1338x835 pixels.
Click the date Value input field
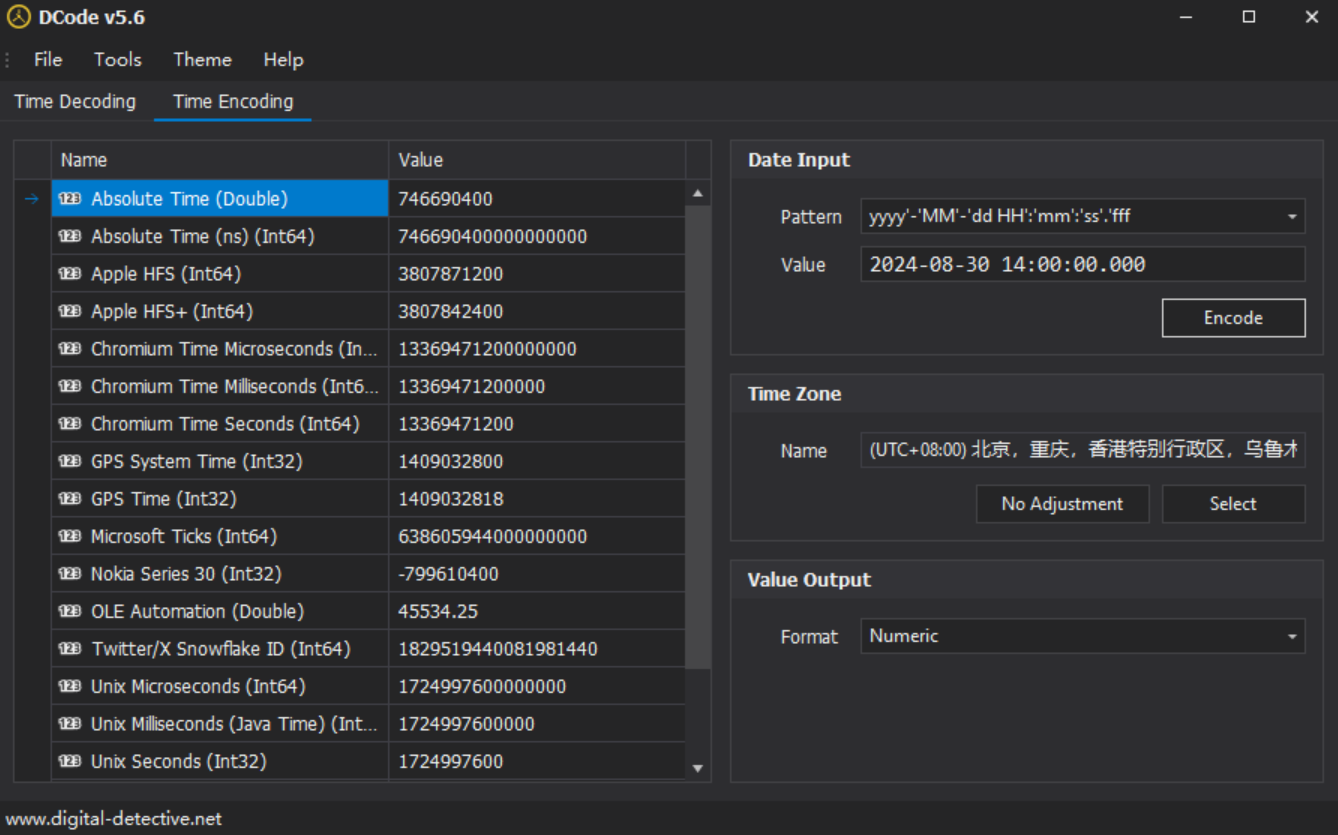click(1082, 265)
